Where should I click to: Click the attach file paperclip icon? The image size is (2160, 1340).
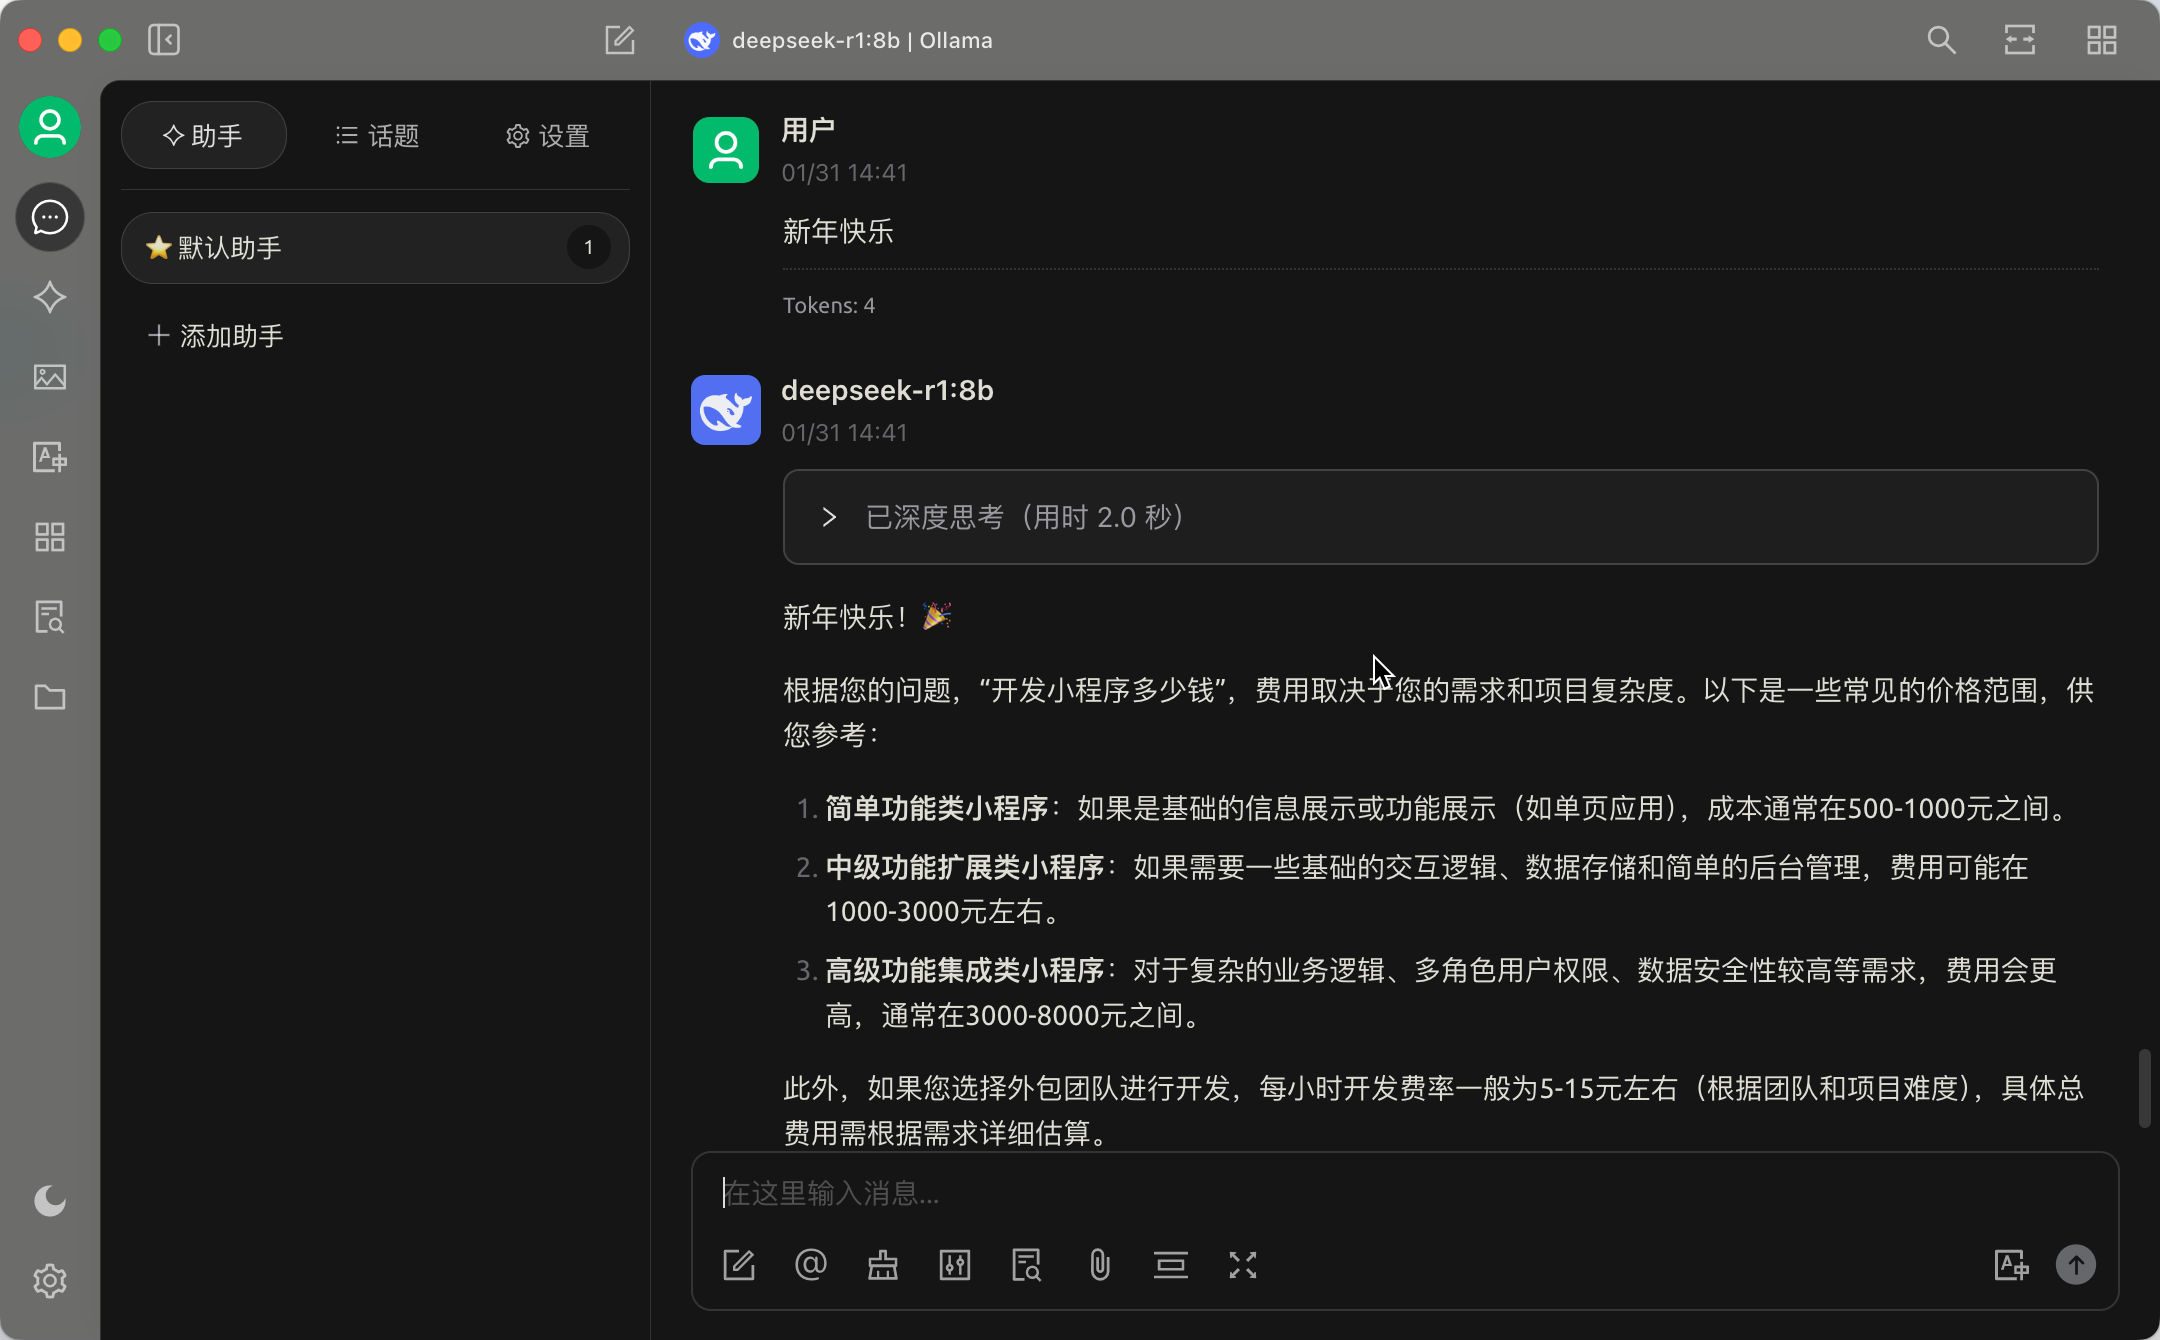[1099, 1265]
